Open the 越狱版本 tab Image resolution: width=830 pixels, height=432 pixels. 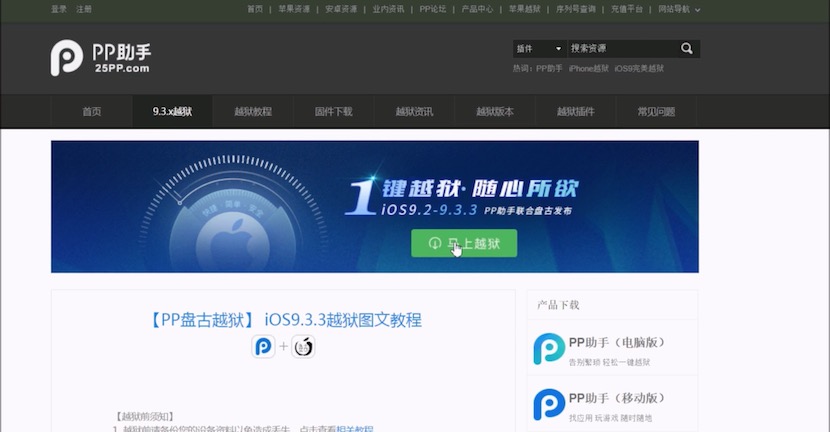pos(495,112)
